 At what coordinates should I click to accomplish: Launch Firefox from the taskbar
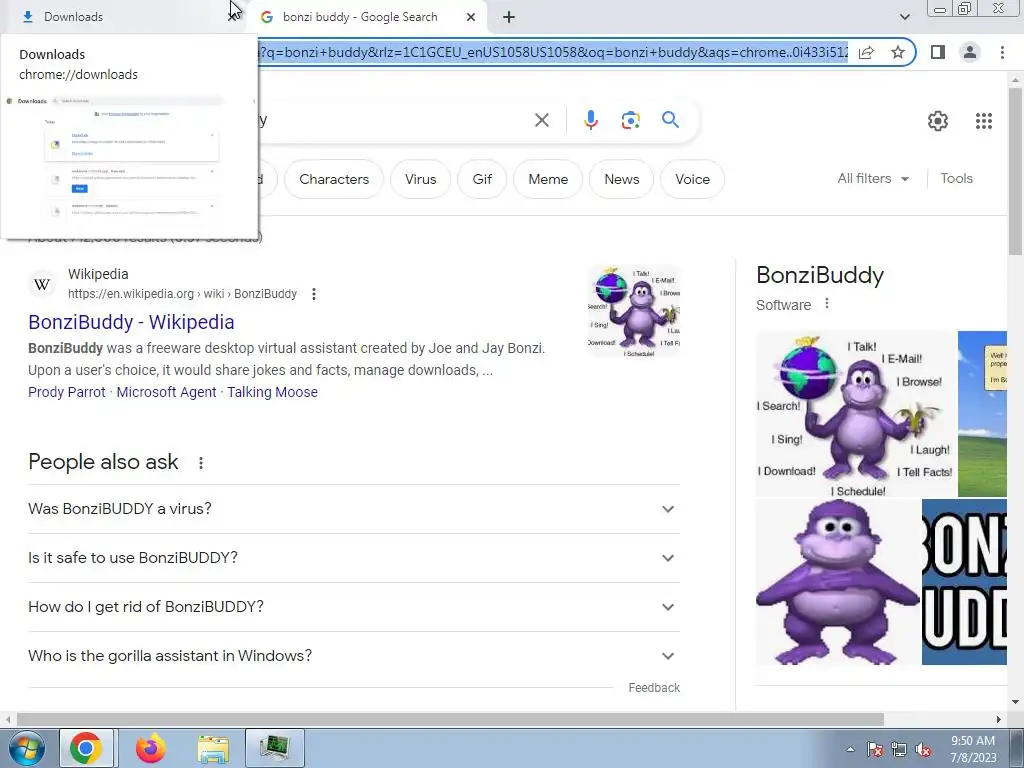coord(150,748)
